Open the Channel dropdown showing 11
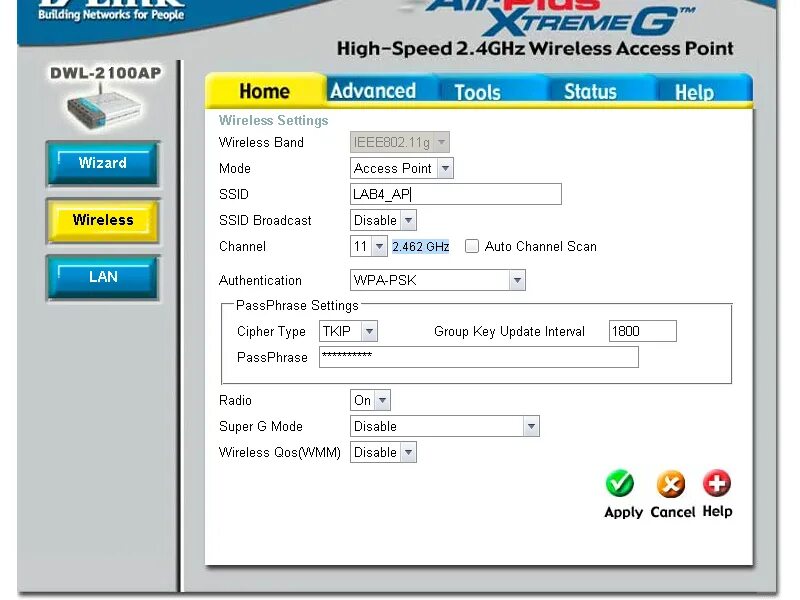Image resolution: width=800 pixels, height=600 pixels. click(x=369, y=246)
